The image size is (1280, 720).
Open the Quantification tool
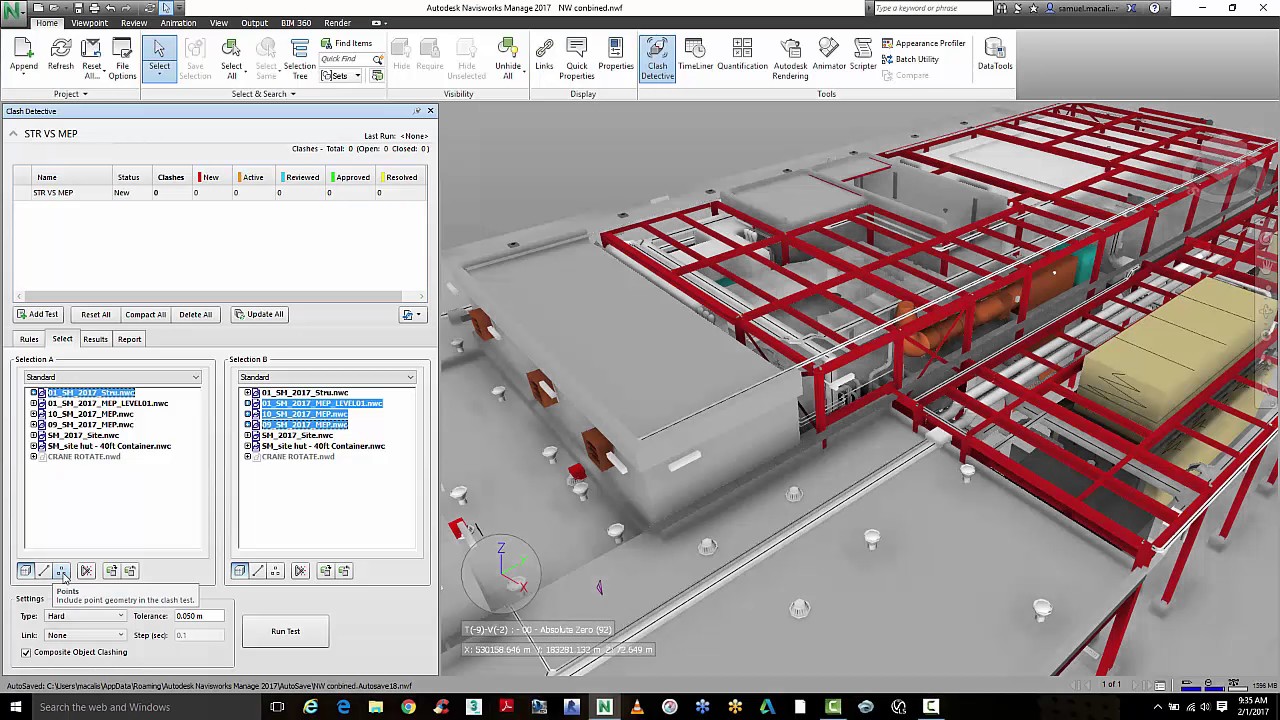[742, 56]
